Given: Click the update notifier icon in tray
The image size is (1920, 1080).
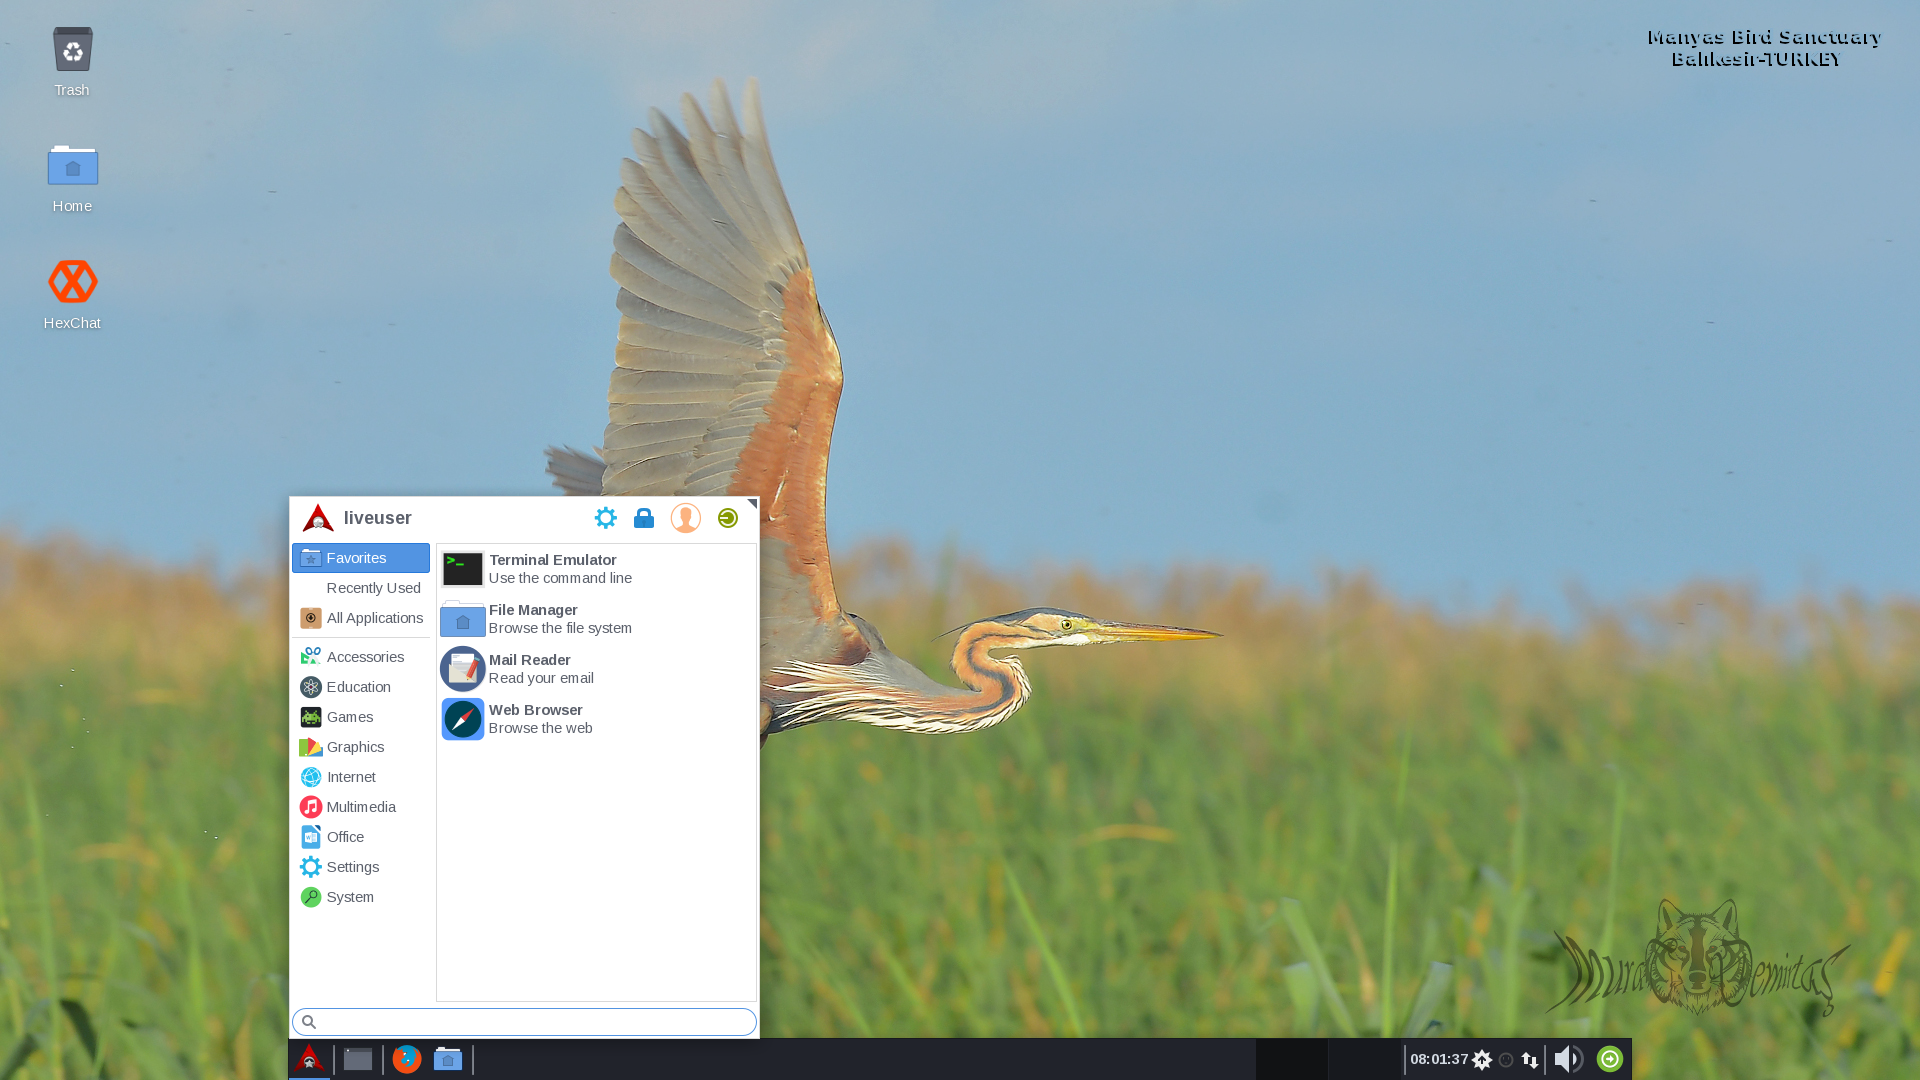Looking at the screenshot, I should click(x=1482, y=1060).
